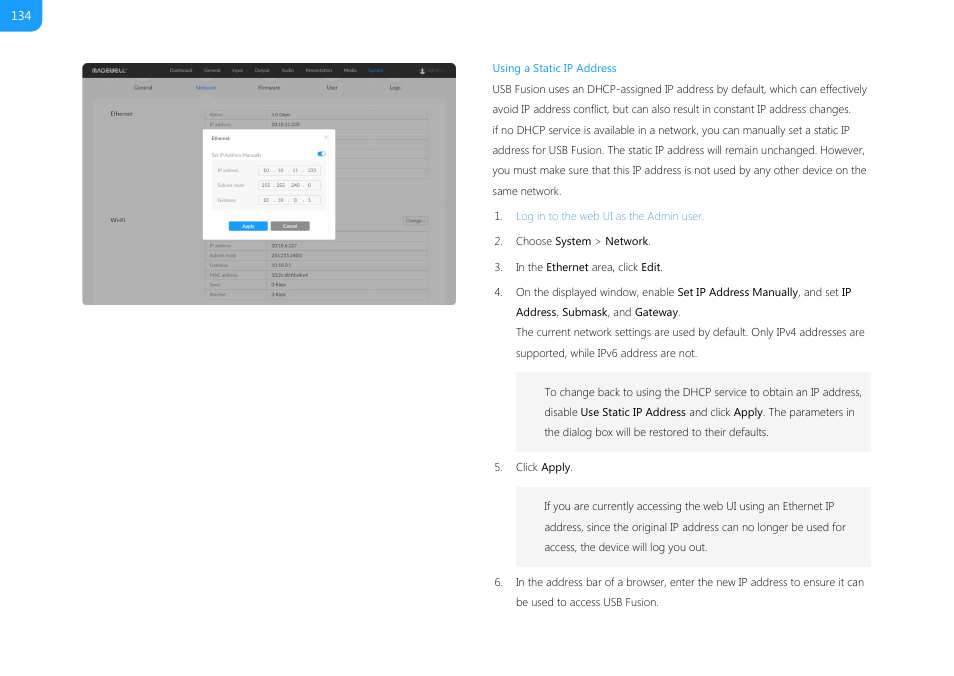Open the Audio menu
Viewport: 954px width, 676px height.
(x=287, y=71)
